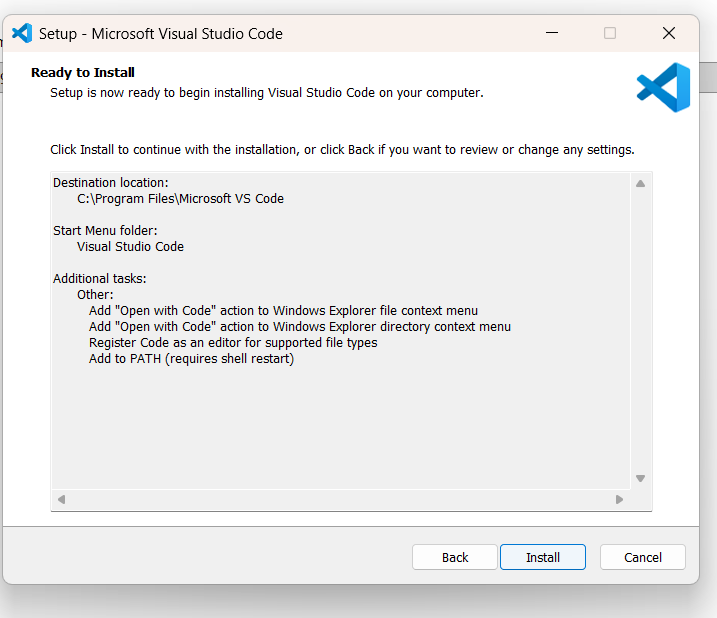Click the 'Destination location:' label

(111, 183)
